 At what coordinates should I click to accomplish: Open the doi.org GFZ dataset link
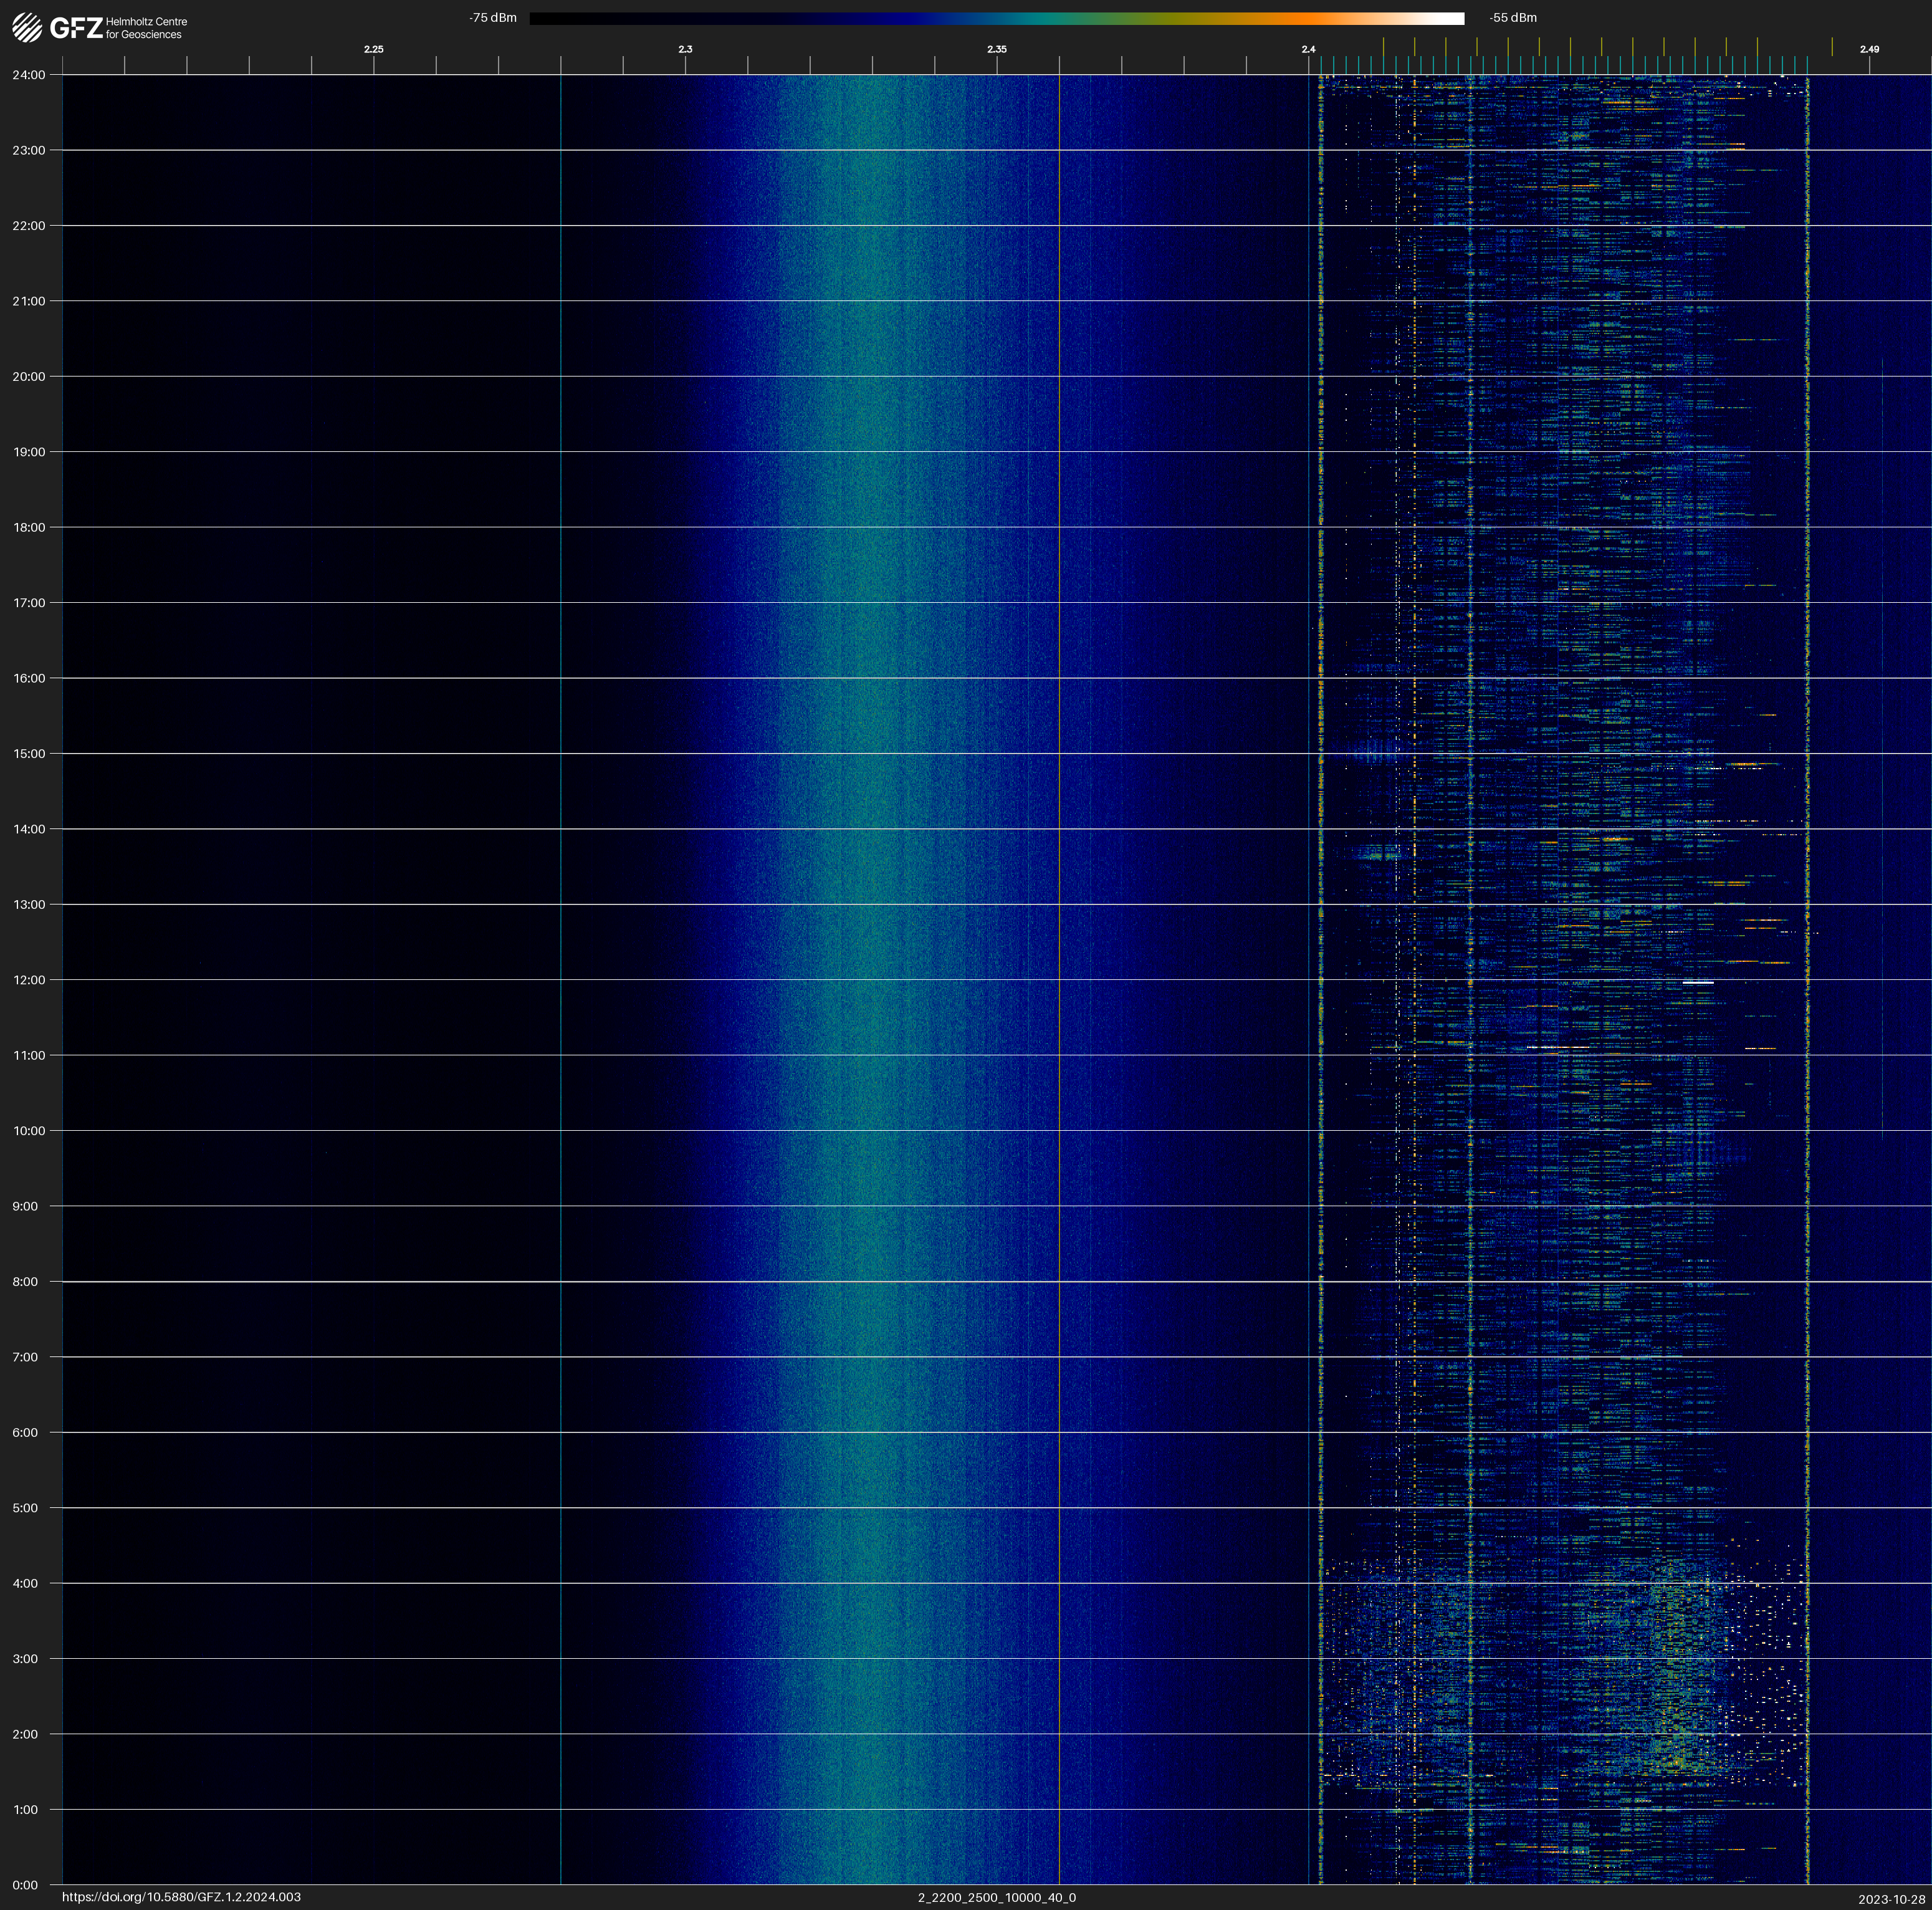181,1897
